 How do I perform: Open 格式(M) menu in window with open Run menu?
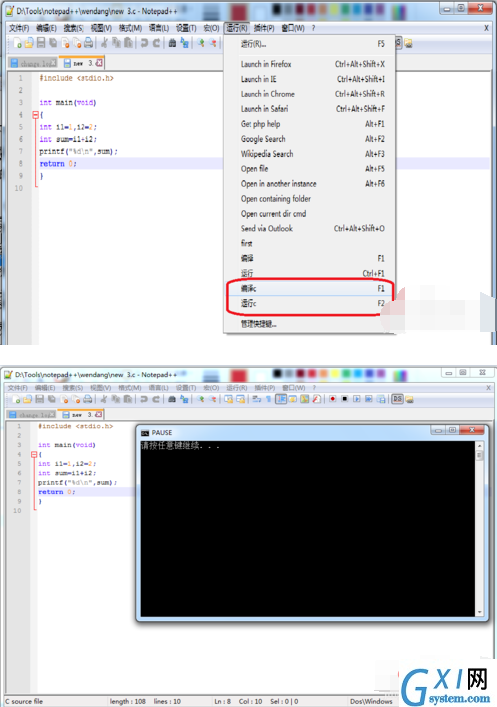pyautogui.click(x=130, y=28)
